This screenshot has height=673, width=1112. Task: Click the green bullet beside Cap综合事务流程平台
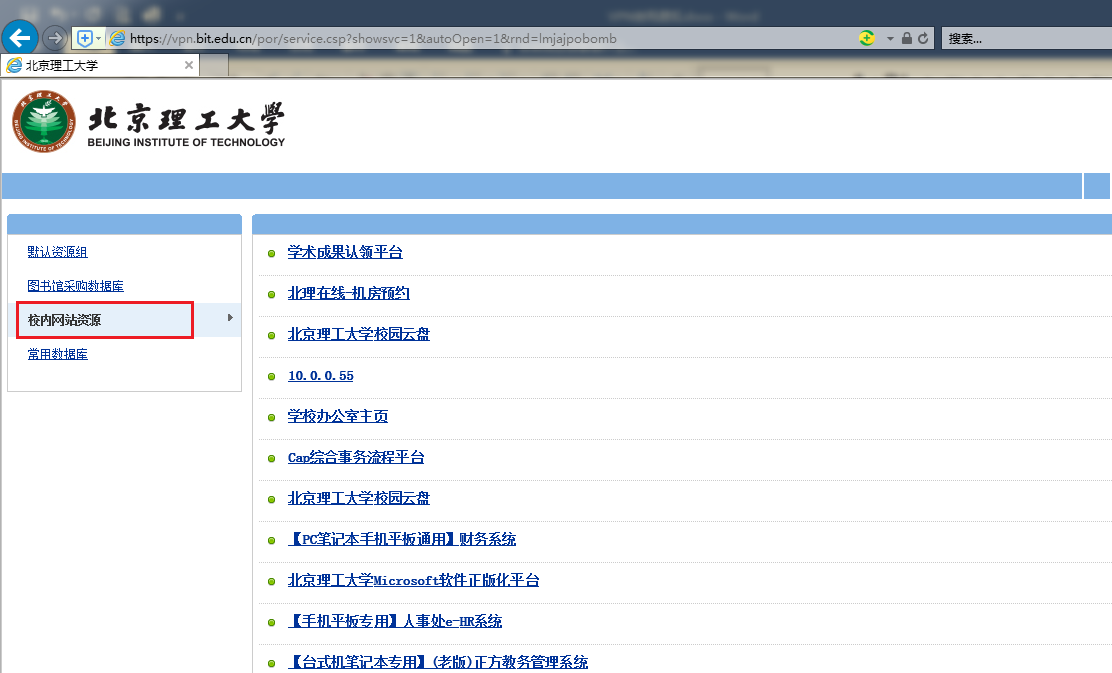point(271,459)
